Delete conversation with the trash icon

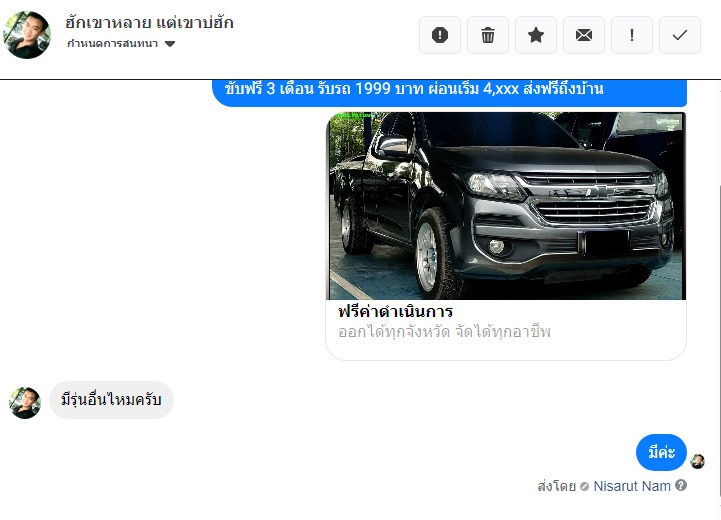488,35
